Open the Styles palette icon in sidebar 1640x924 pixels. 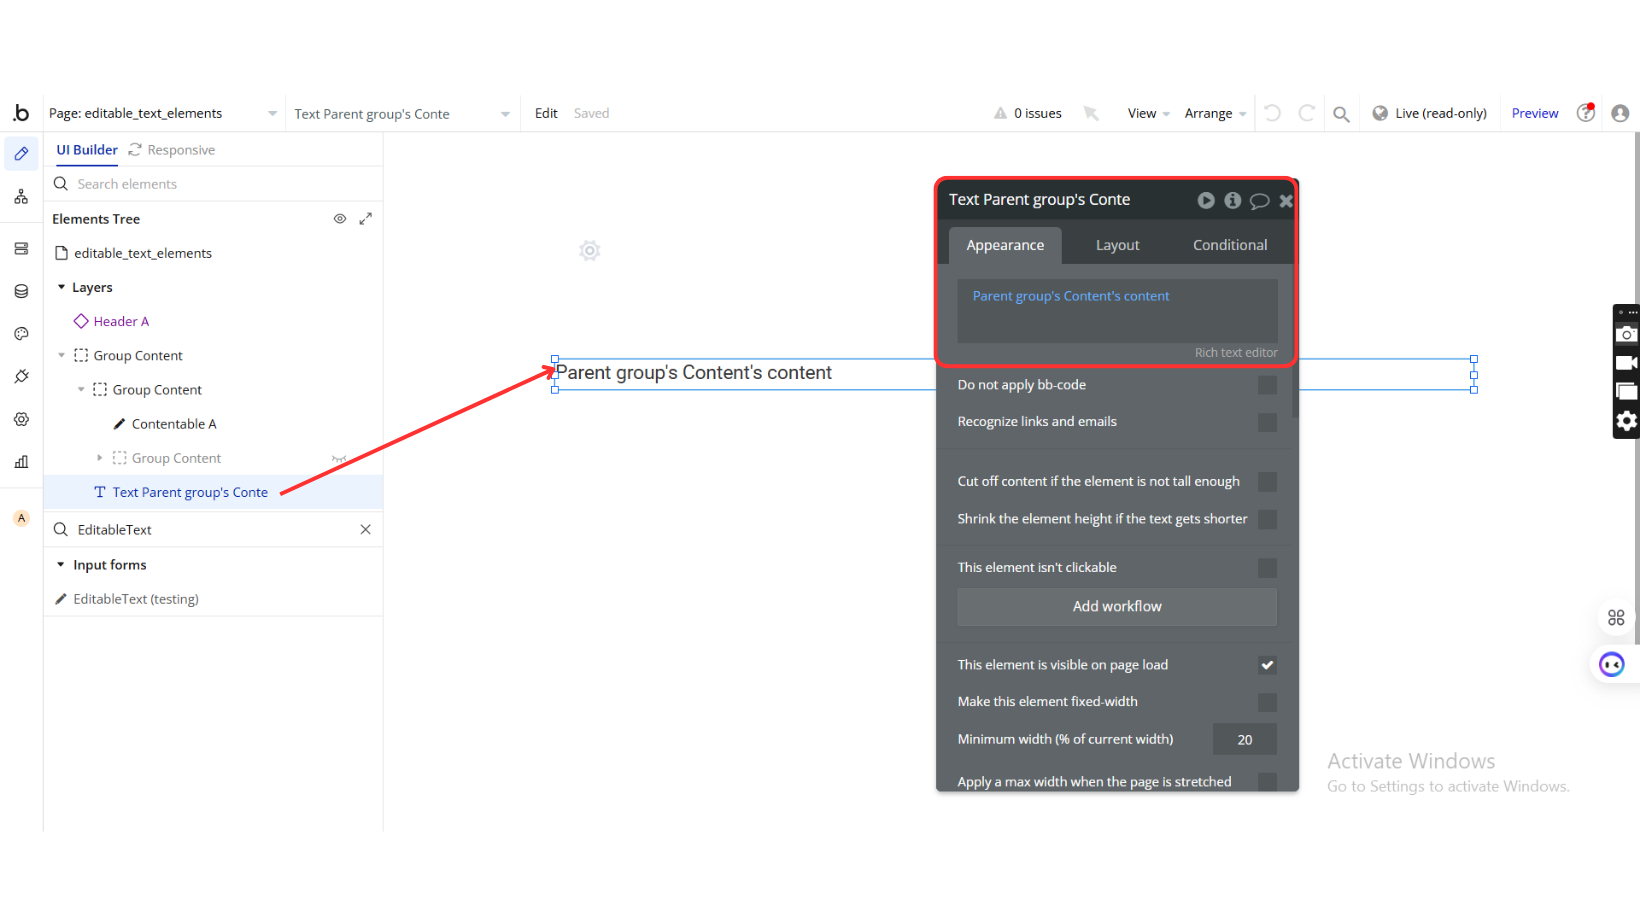pos(21,334)
